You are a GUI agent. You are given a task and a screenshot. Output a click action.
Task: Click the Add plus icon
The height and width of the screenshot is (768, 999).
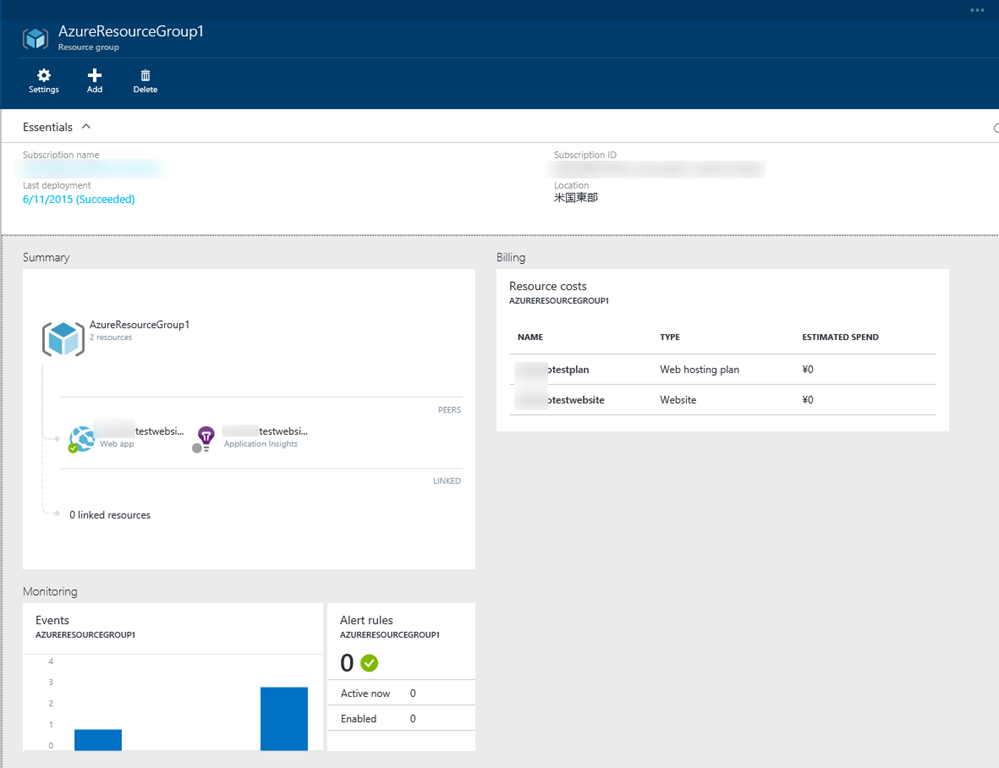(x=95, y=76)
